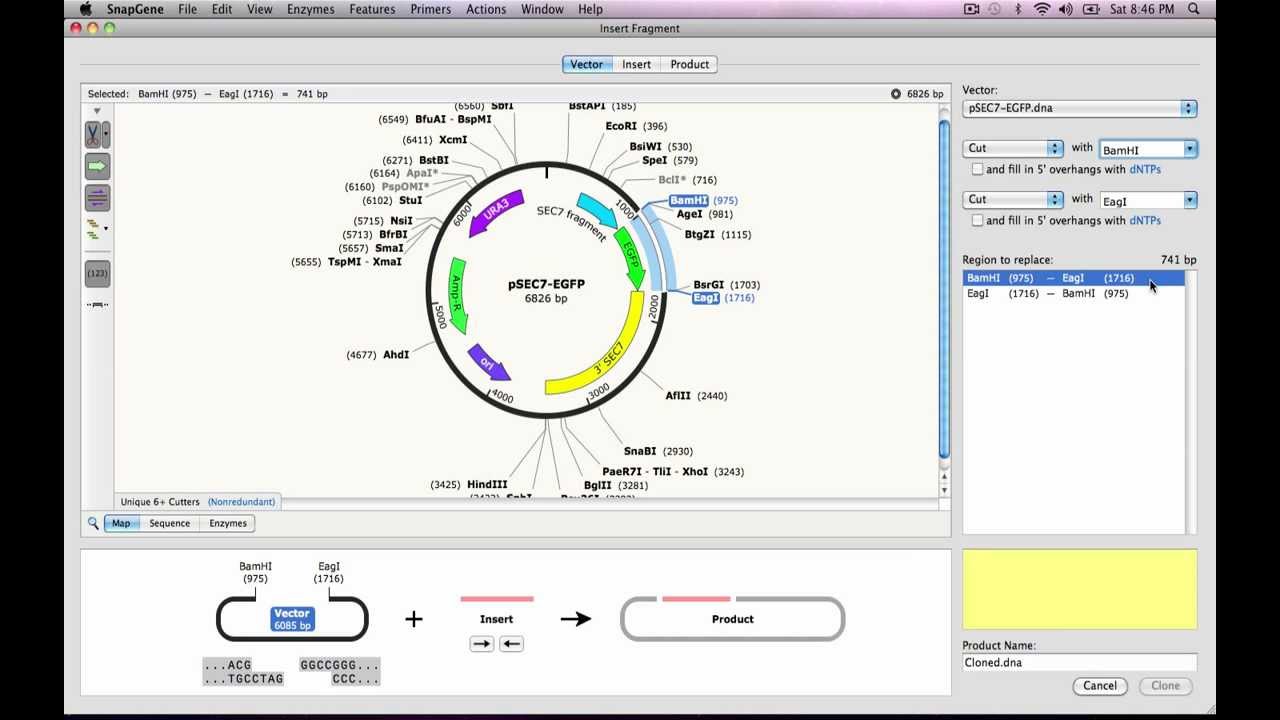Enable fill in 5' overhangs for BamHI cut

coord(977,169)
